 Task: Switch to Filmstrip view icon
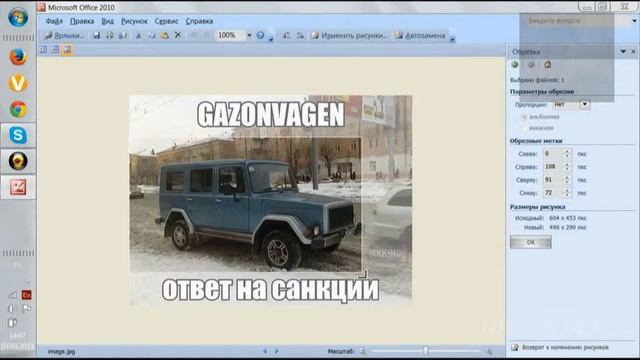point(55,50)
